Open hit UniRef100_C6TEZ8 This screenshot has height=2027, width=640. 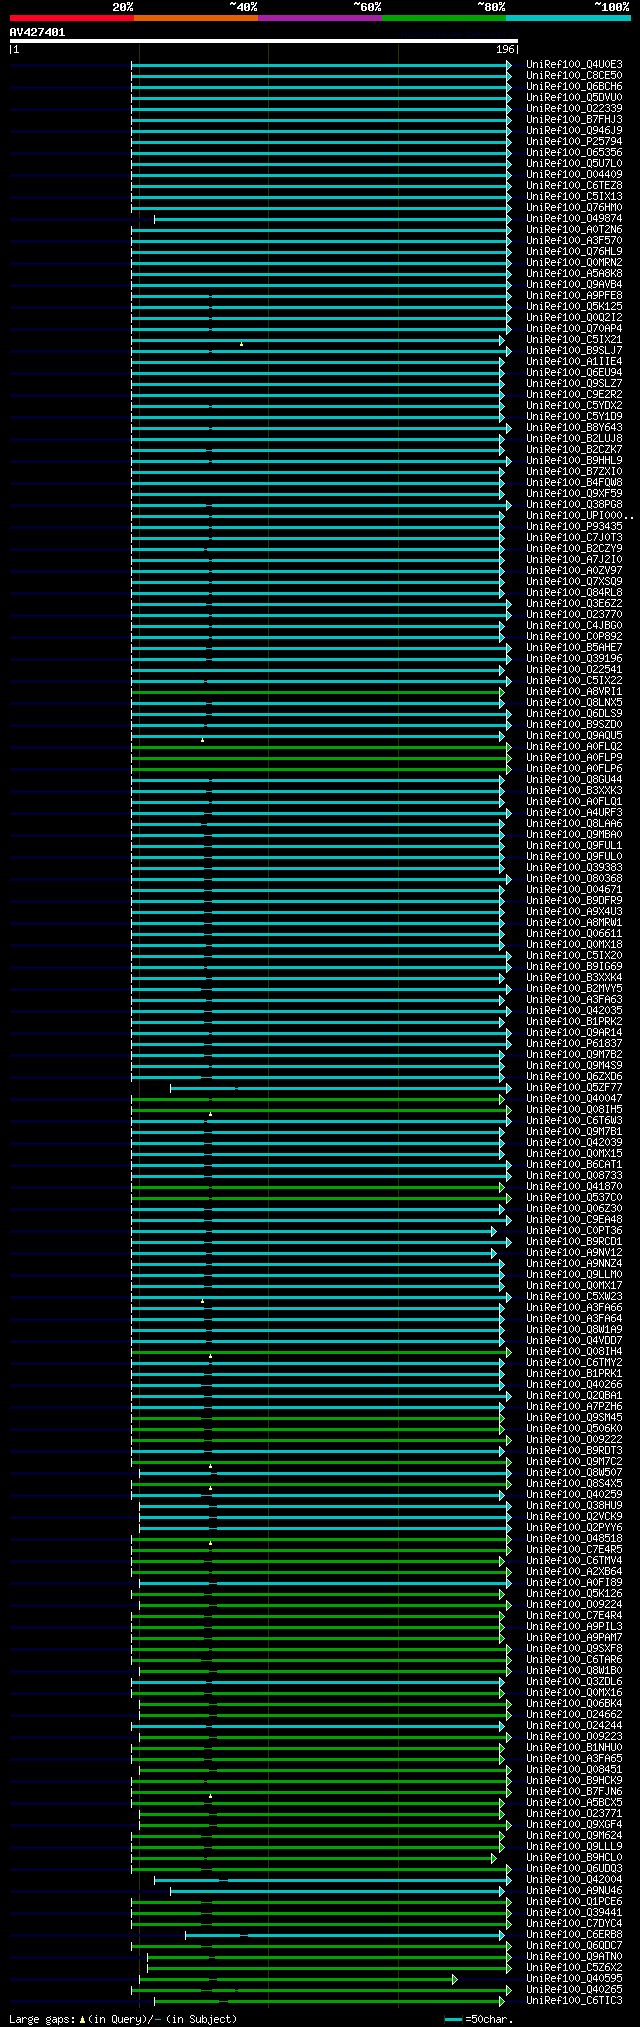pyautogui.click(x=574, y=186)
